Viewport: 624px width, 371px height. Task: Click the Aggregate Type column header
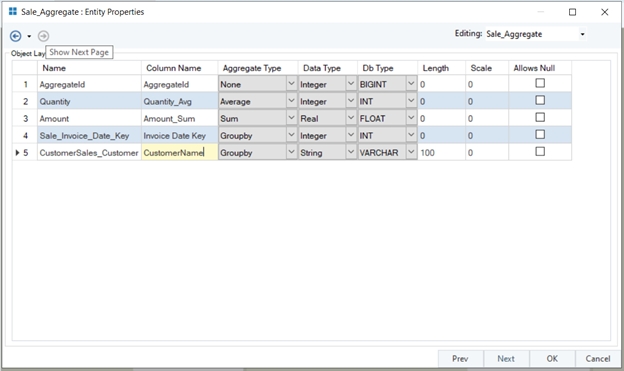pos(252,68)
